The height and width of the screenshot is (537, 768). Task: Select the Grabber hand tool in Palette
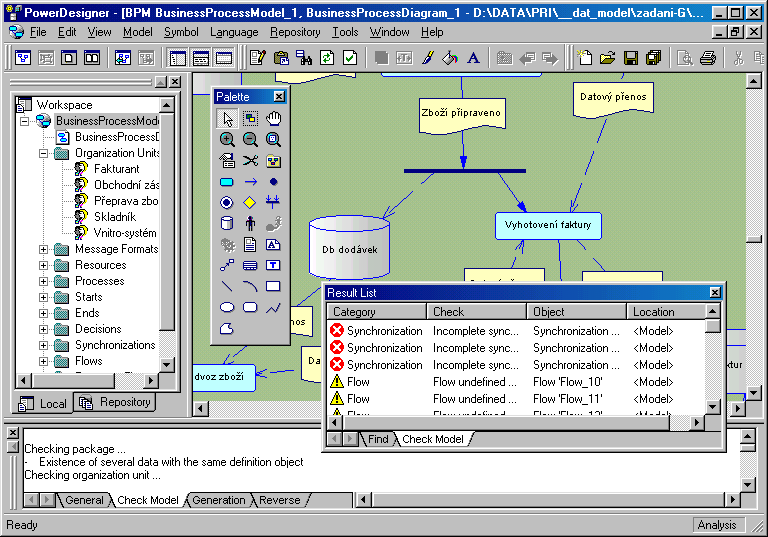273,119
